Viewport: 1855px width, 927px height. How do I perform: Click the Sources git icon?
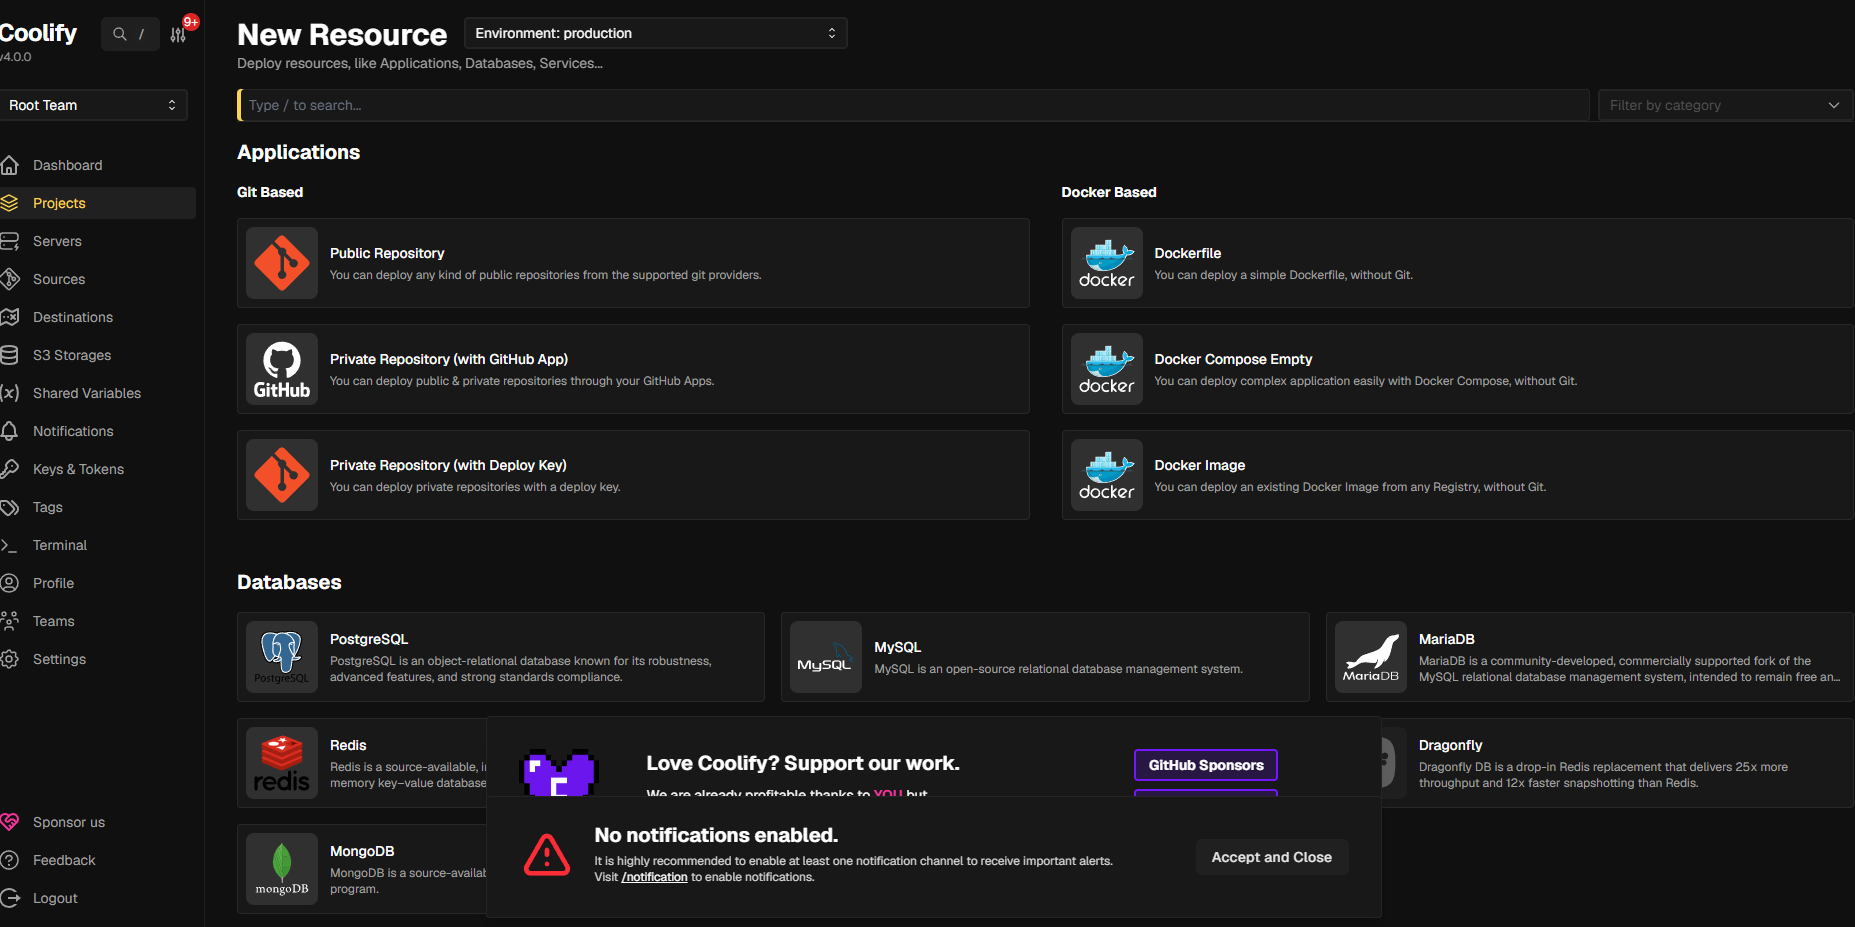10,279
